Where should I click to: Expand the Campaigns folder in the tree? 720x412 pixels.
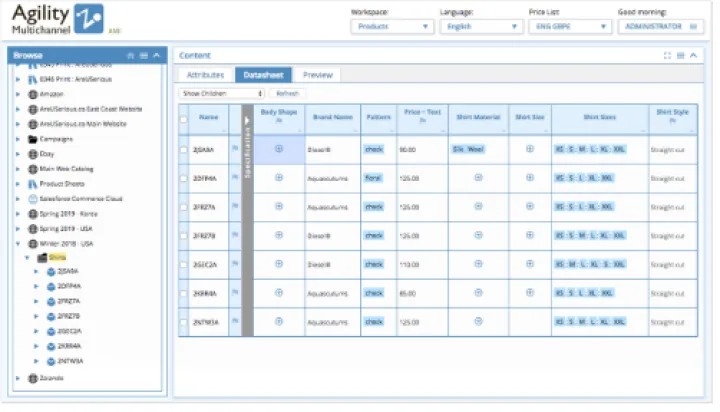[x=18, y=139]
